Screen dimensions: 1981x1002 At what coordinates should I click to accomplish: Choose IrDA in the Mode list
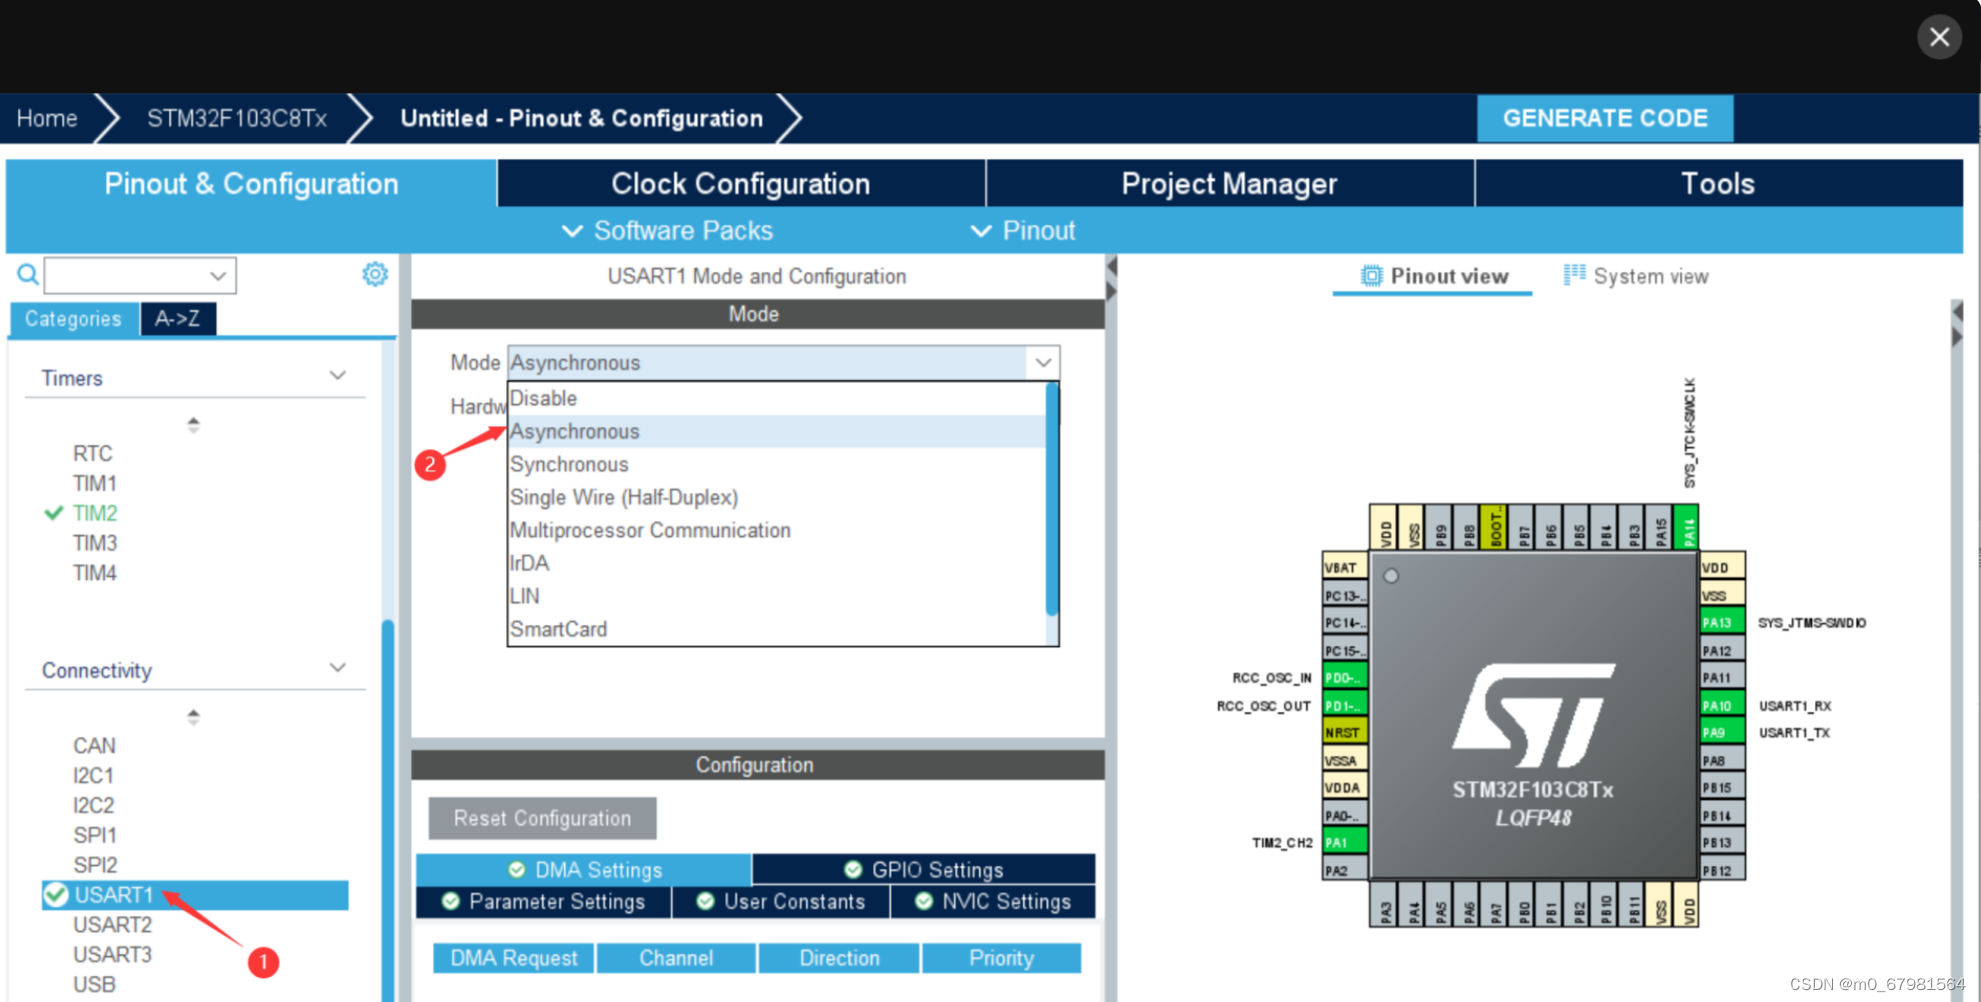point(776,563)
